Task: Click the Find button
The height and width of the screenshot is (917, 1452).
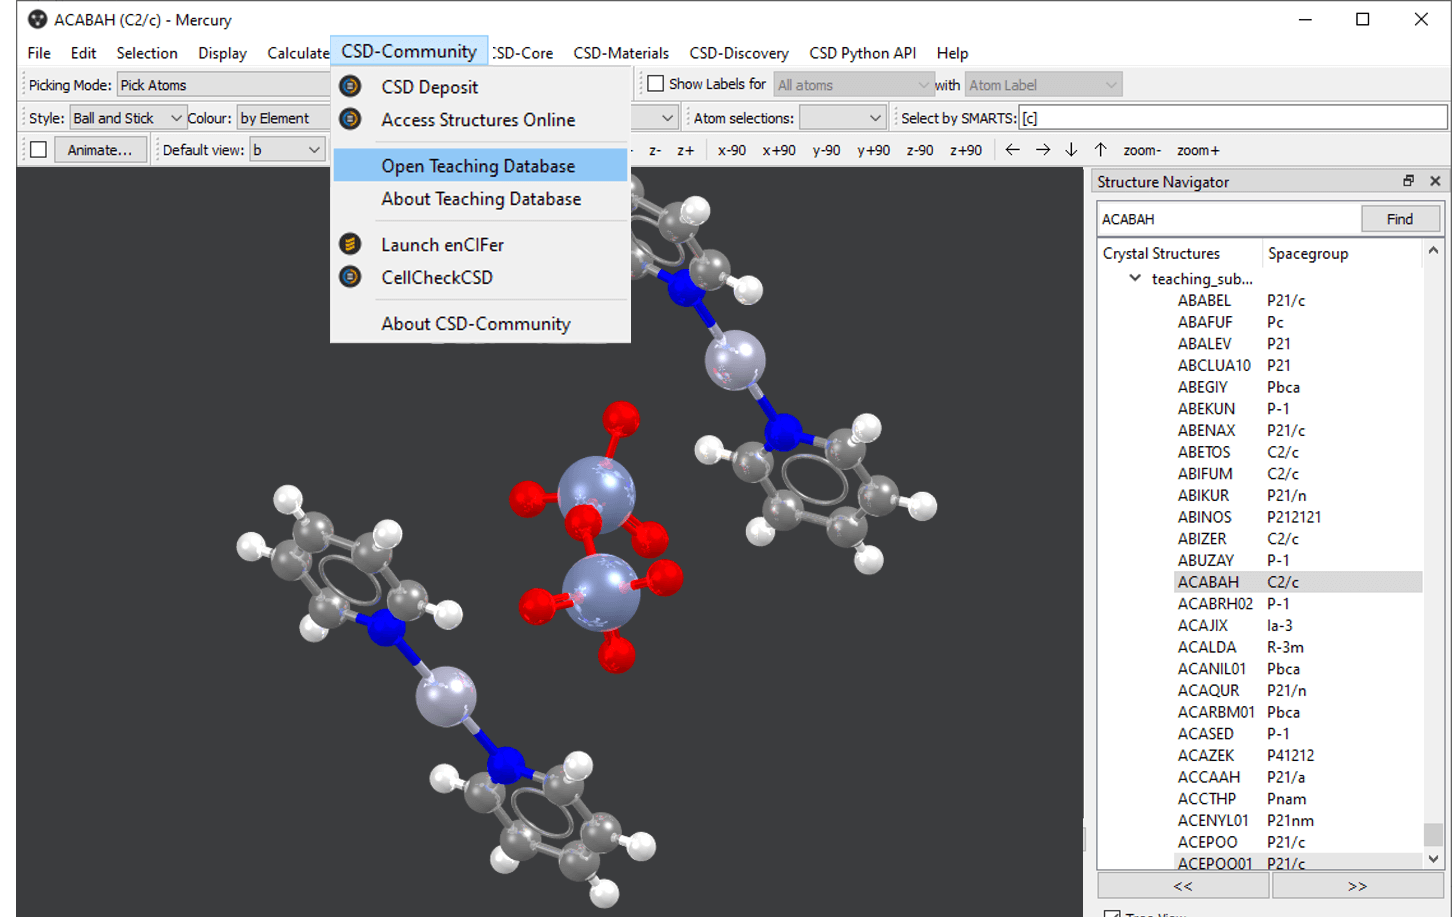Action: click(x=1400, y=218)
